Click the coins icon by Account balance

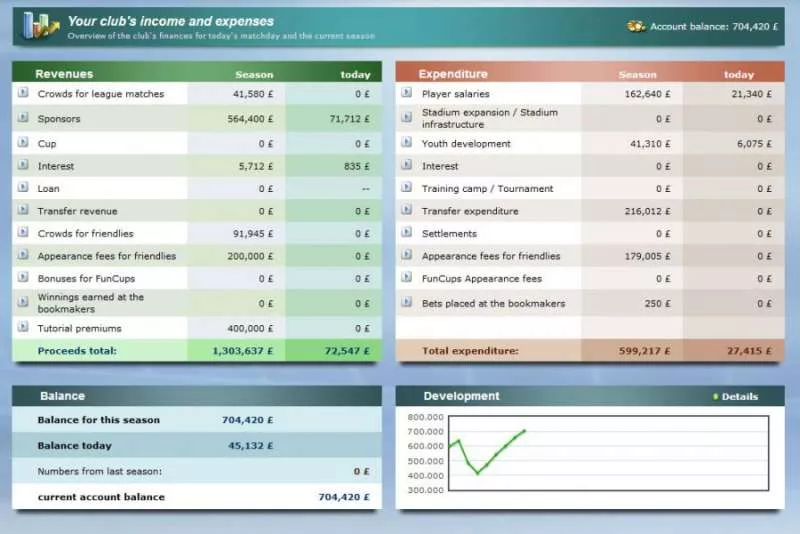[x=636, y=26]
